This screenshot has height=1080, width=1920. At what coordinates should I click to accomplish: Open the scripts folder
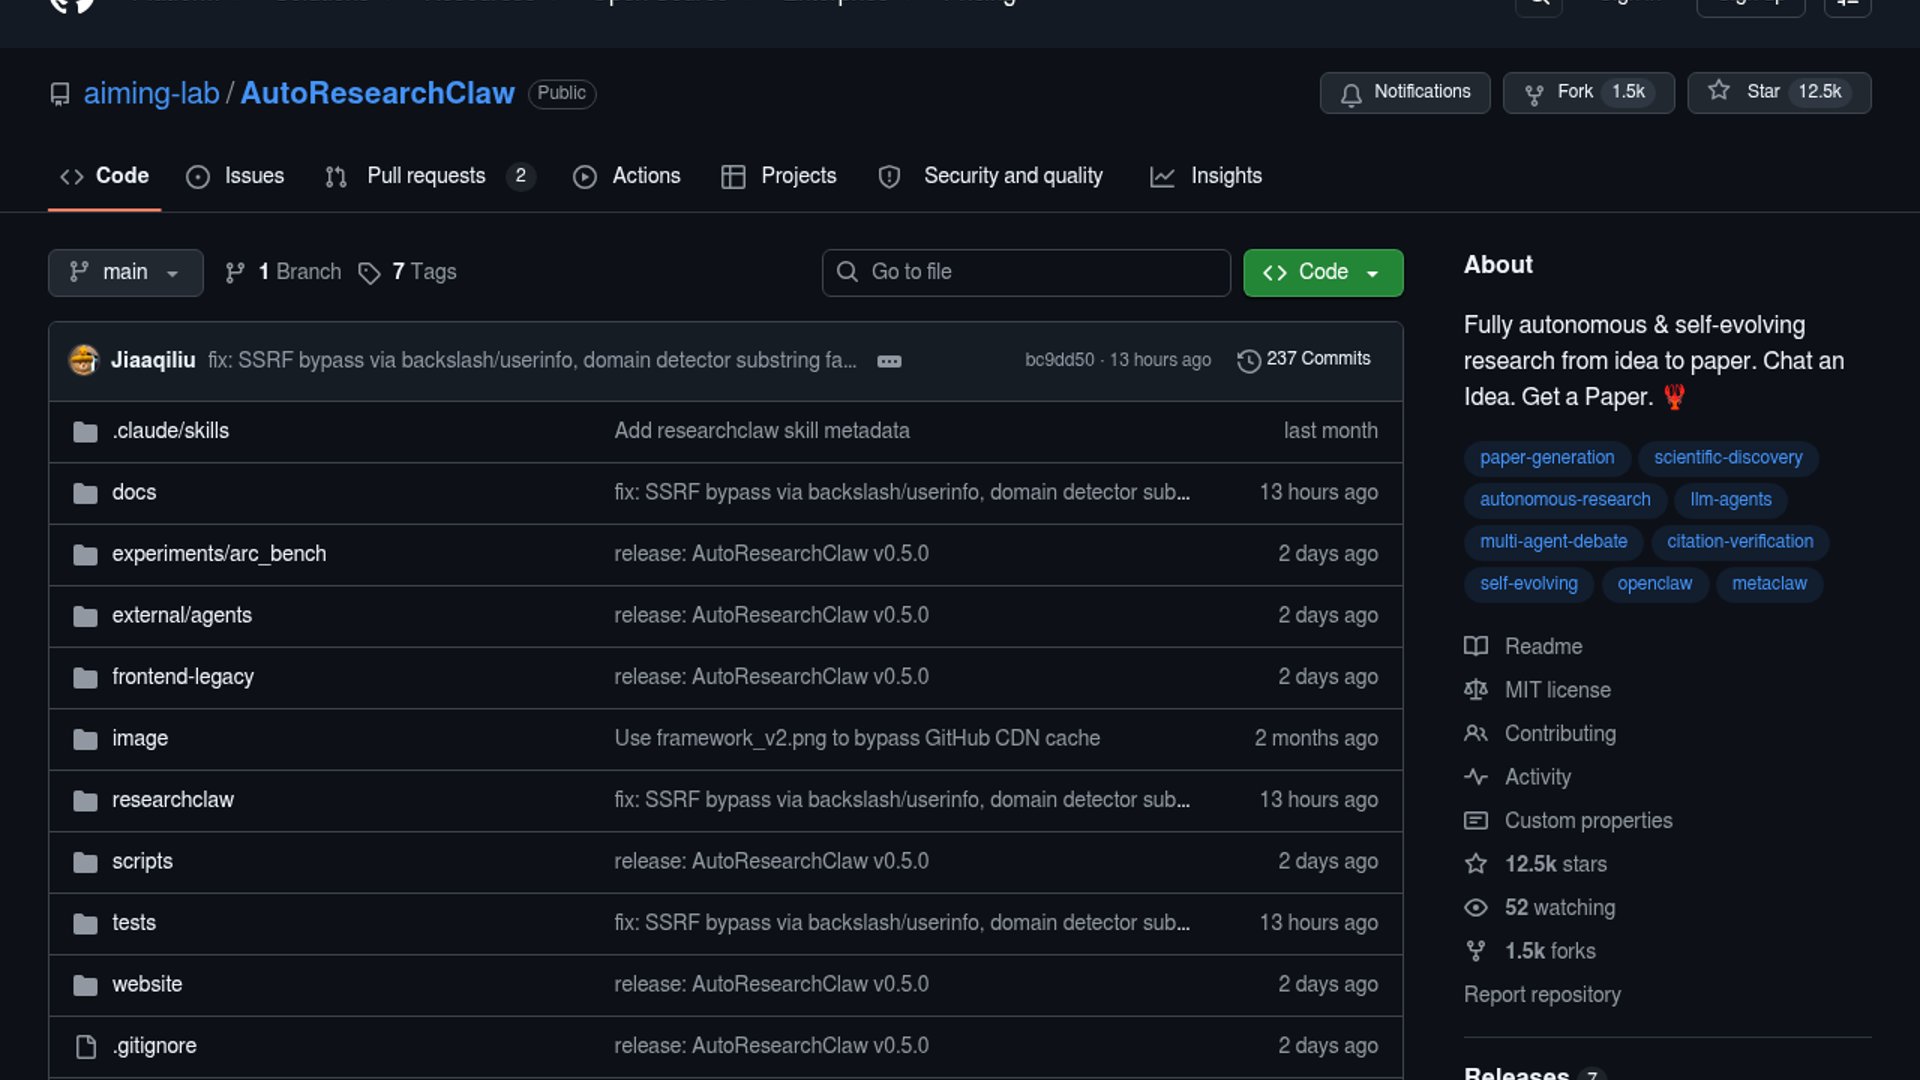tap(142, 862)
